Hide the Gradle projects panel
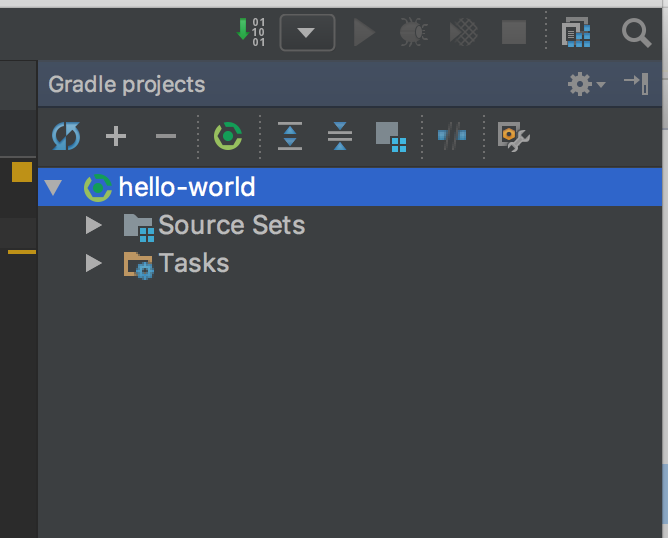The height and width of the screenshot is (538, 668). coord(636,83)
